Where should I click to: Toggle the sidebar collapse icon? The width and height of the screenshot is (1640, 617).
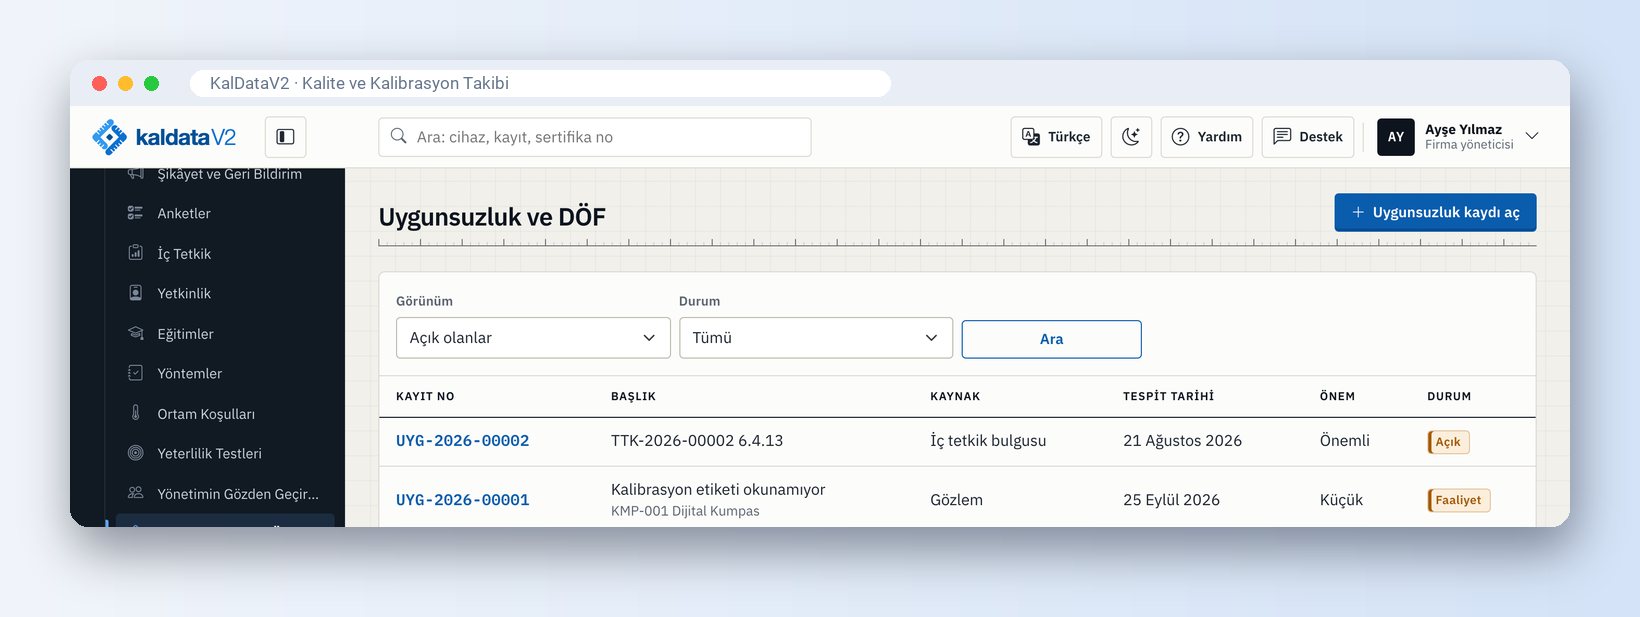(x=285, y=137)
